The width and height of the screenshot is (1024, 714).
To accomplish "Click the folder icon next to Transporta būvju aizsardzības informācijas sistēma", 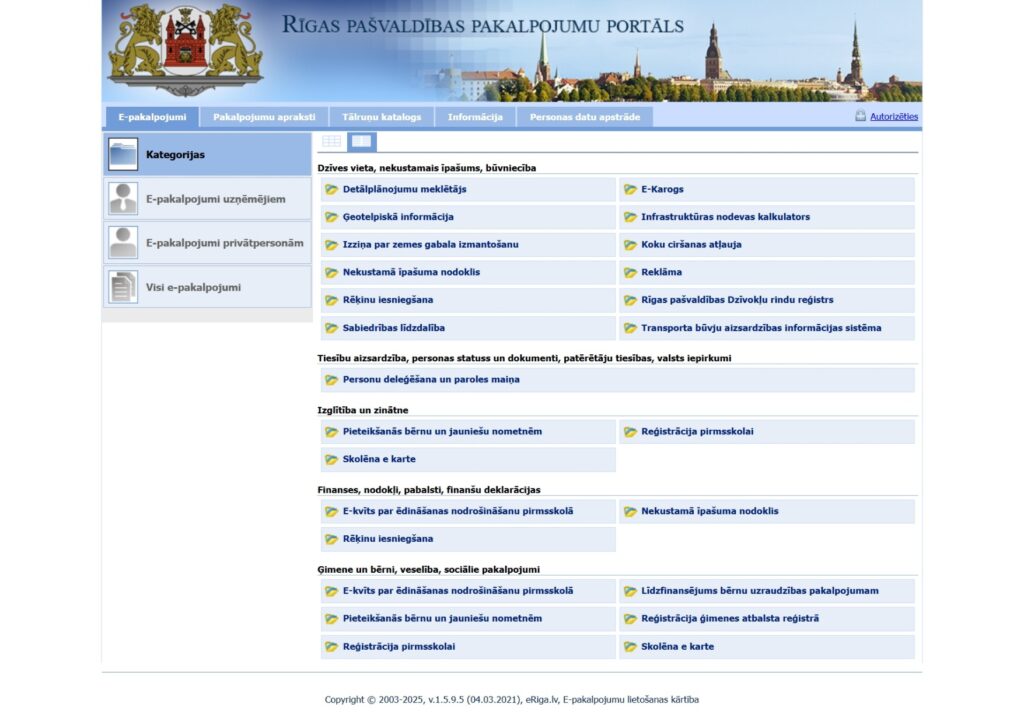I will click(630, 328).
